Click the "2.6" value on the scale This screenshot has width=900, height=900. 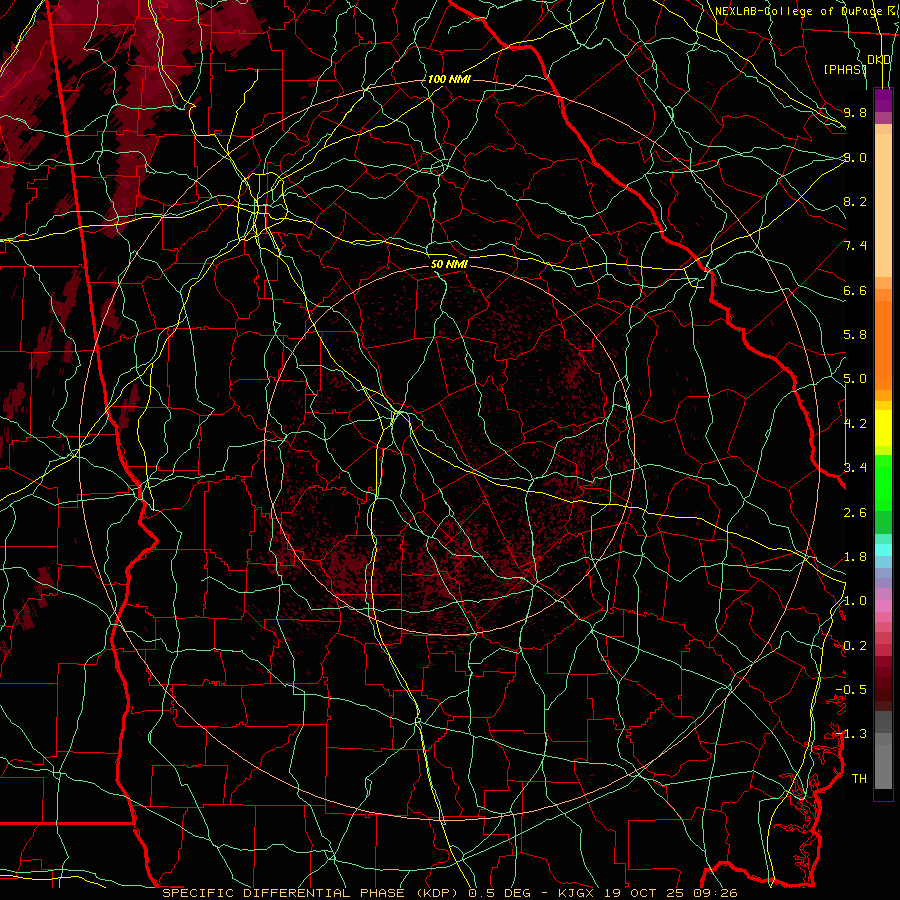coord(855,513)
